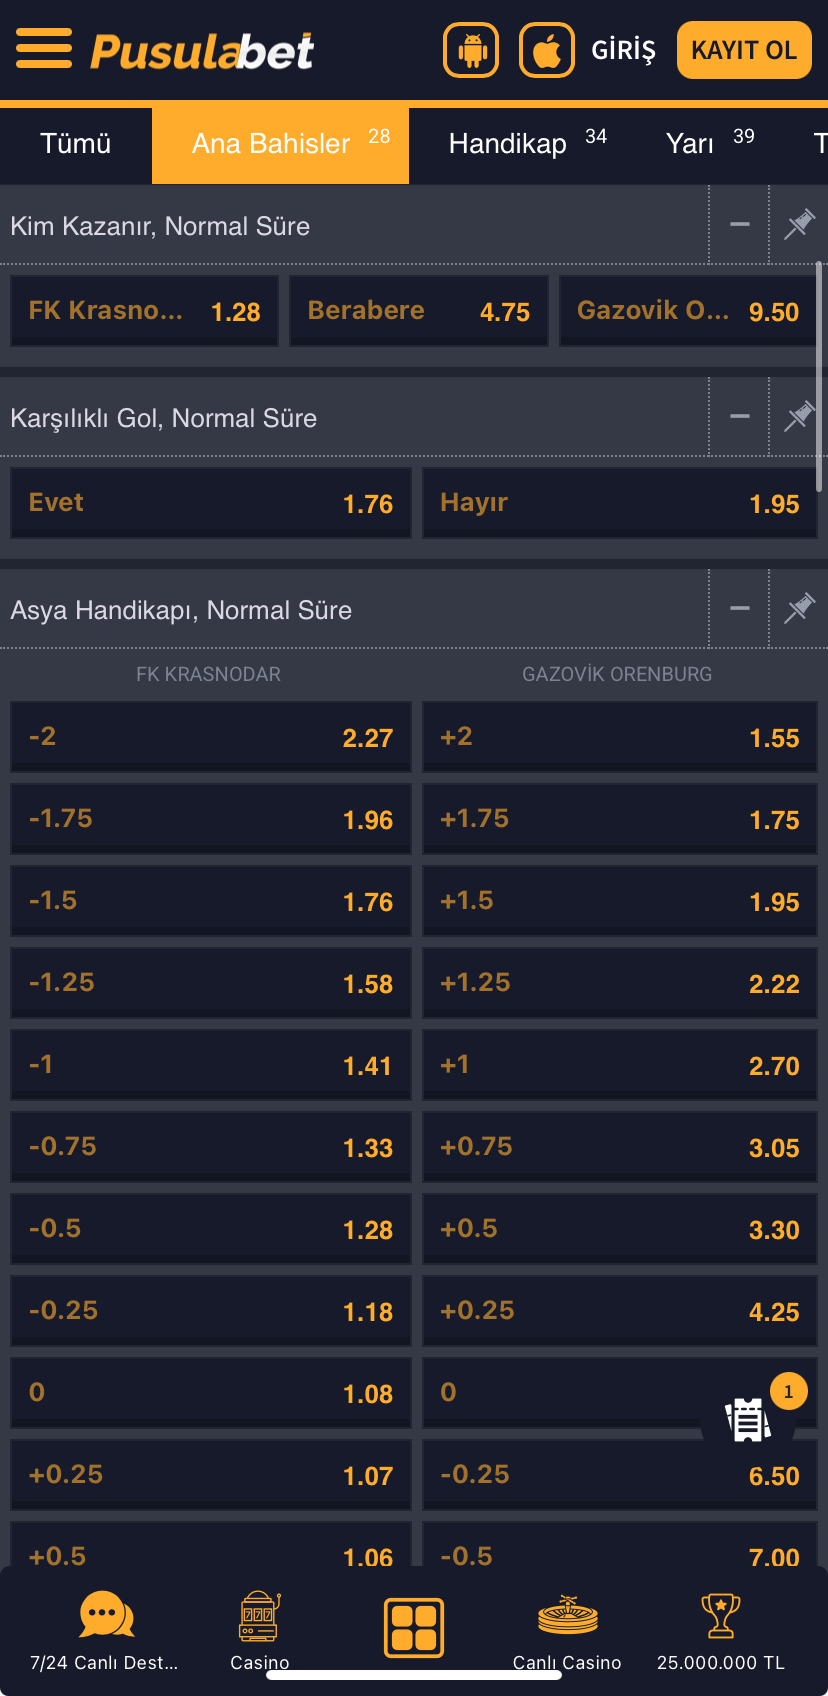This screenshot has height=1696, width=828.
Task: Open the central apps grid icon
Action: click(413, 1627)
